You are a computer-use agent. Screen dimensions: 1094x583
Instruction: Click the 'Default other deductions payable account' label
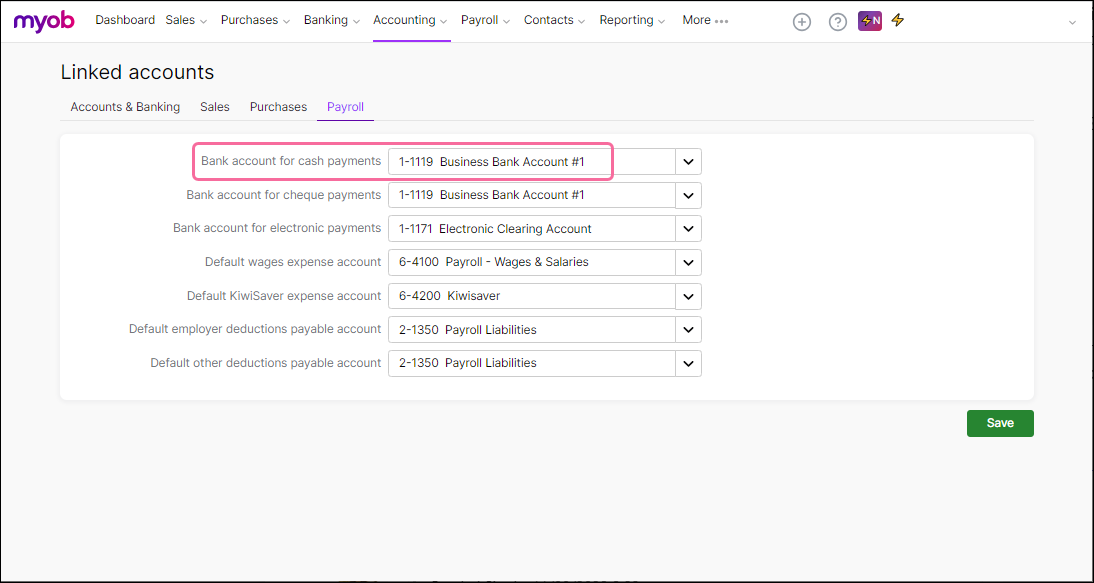pos(266,363)
